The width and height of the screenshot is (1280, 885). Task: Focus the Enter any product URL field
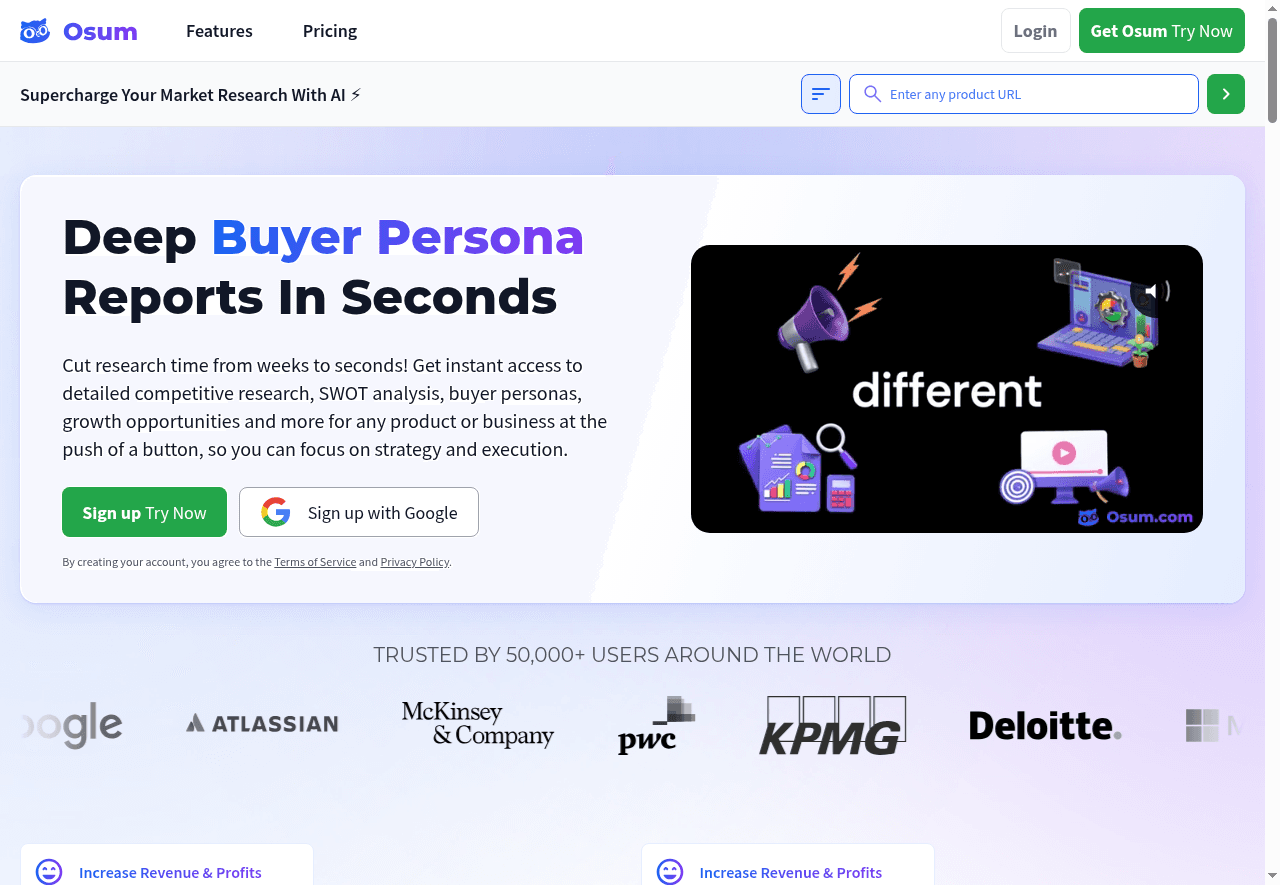pos(1024,94)
